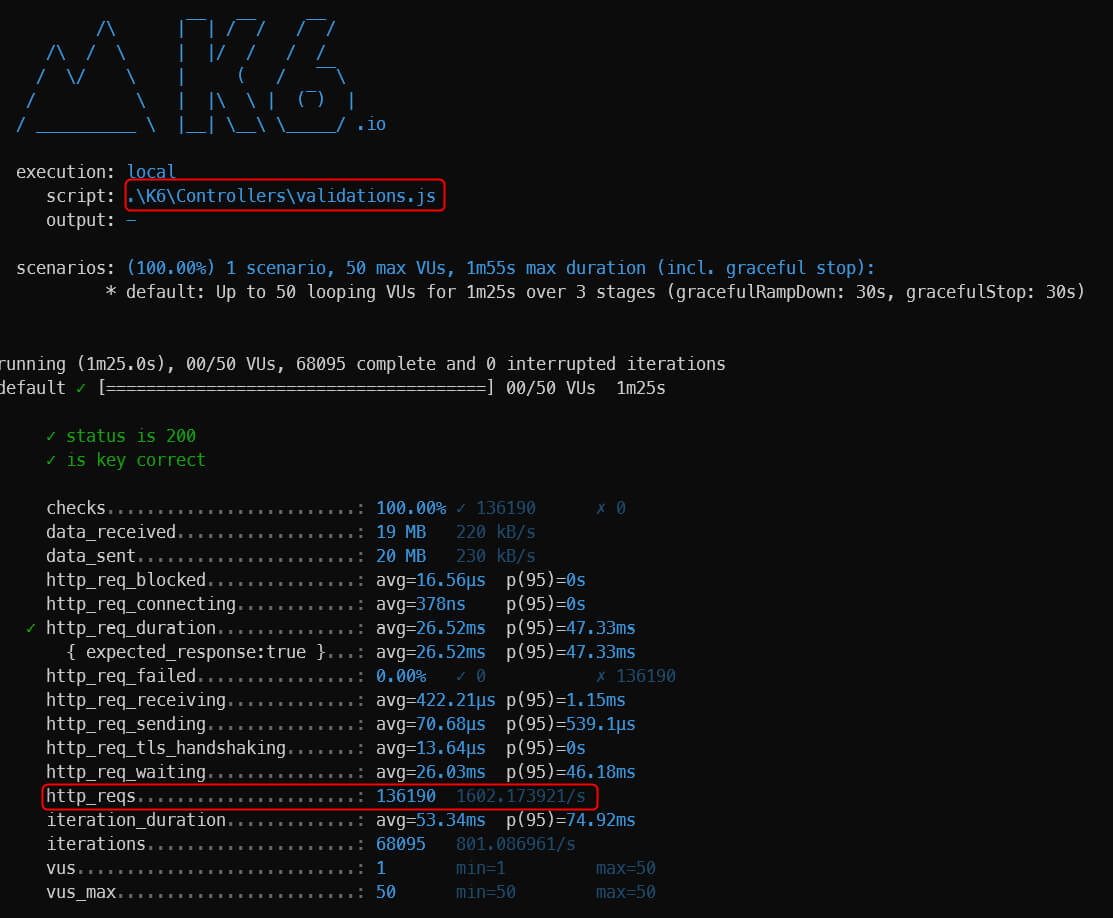Screen dimensions: 1113x918
Task: Click the expected_response:true label
Action: [x=196, y=652]
